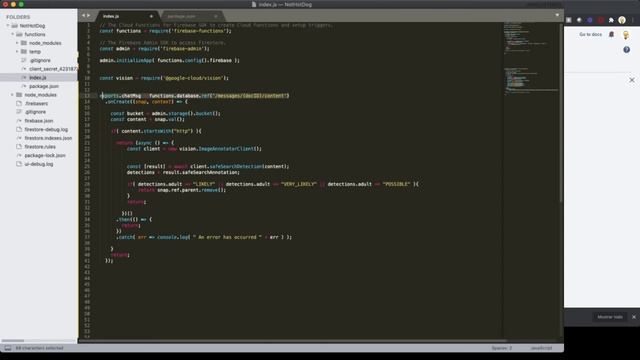
Task: Open the browser extensions puzzle icon
Action: pos(611,20)
